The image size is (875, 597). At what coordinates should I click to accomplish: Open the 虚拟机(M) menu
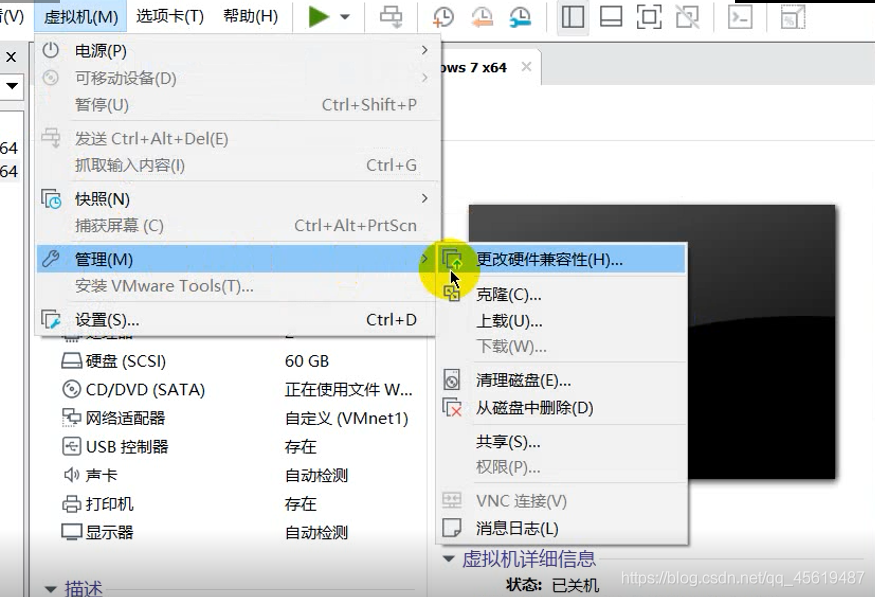(x=81, y=16)
